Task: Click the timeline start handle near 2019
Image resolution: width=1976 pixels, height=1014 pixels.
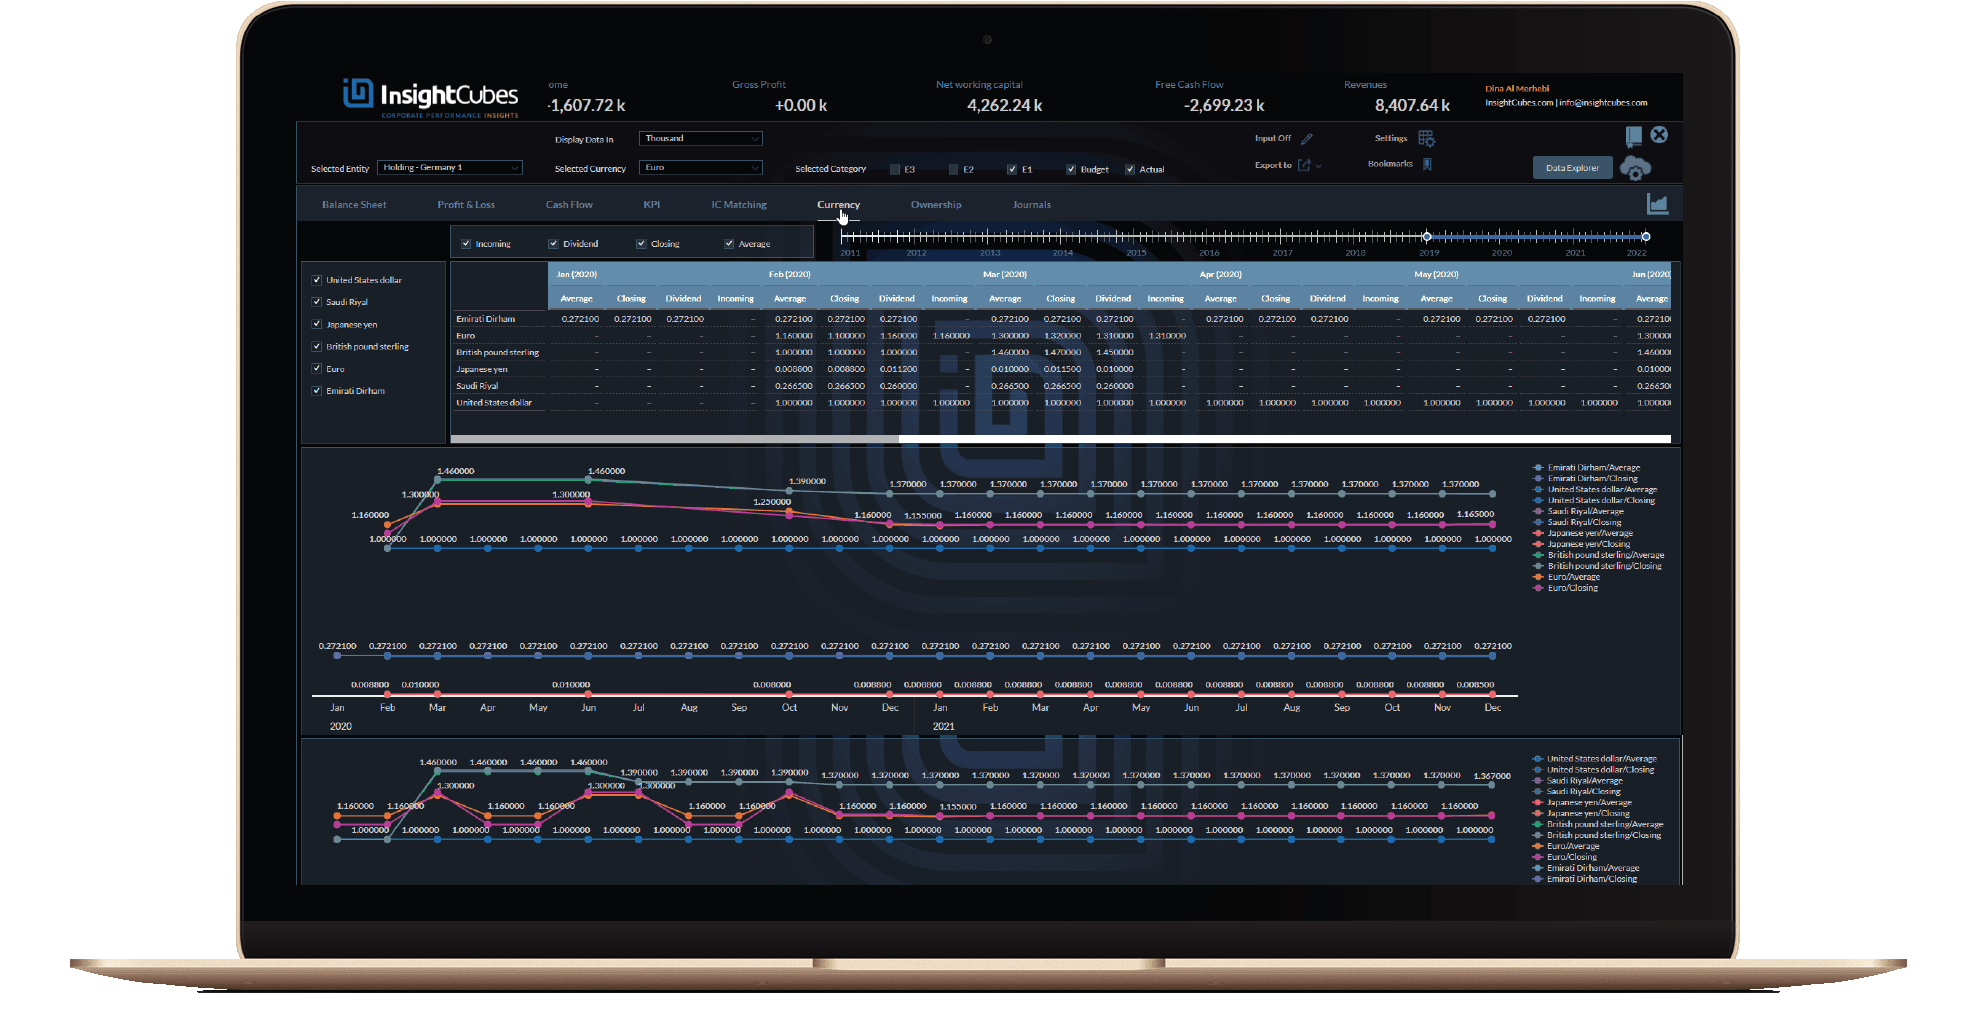Action: pyautogui.click(x=1427, y=237)
